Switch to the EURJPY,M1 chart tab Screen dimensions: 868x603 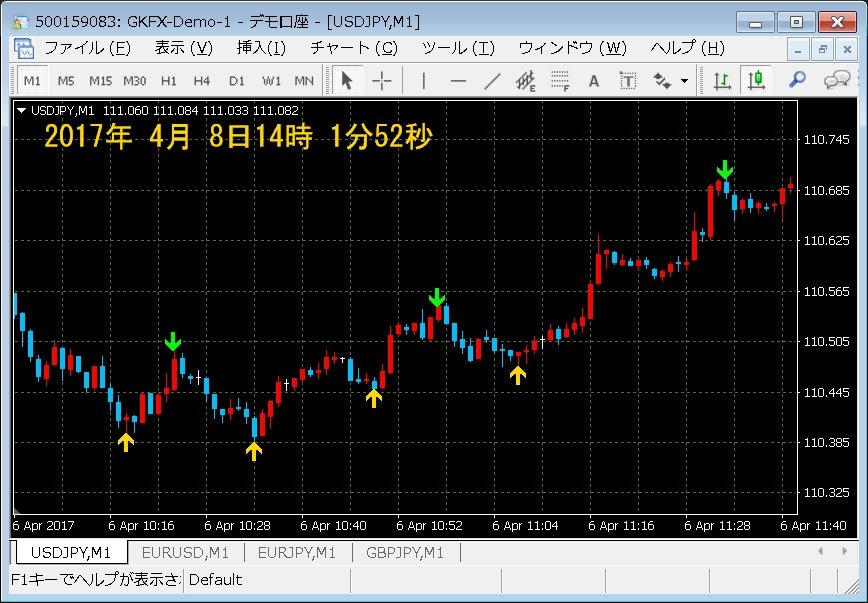point(297,553)
